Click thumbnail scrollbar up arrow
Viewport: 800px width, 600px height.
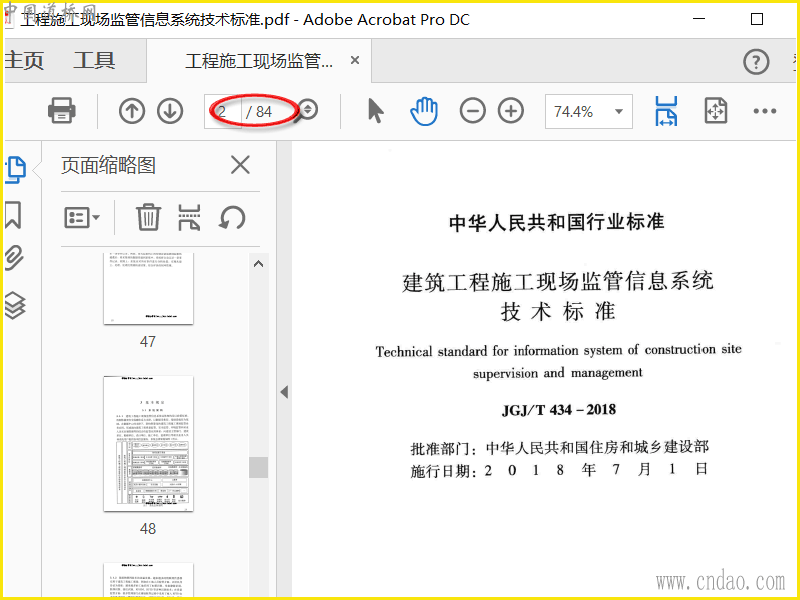click(259, 264)
